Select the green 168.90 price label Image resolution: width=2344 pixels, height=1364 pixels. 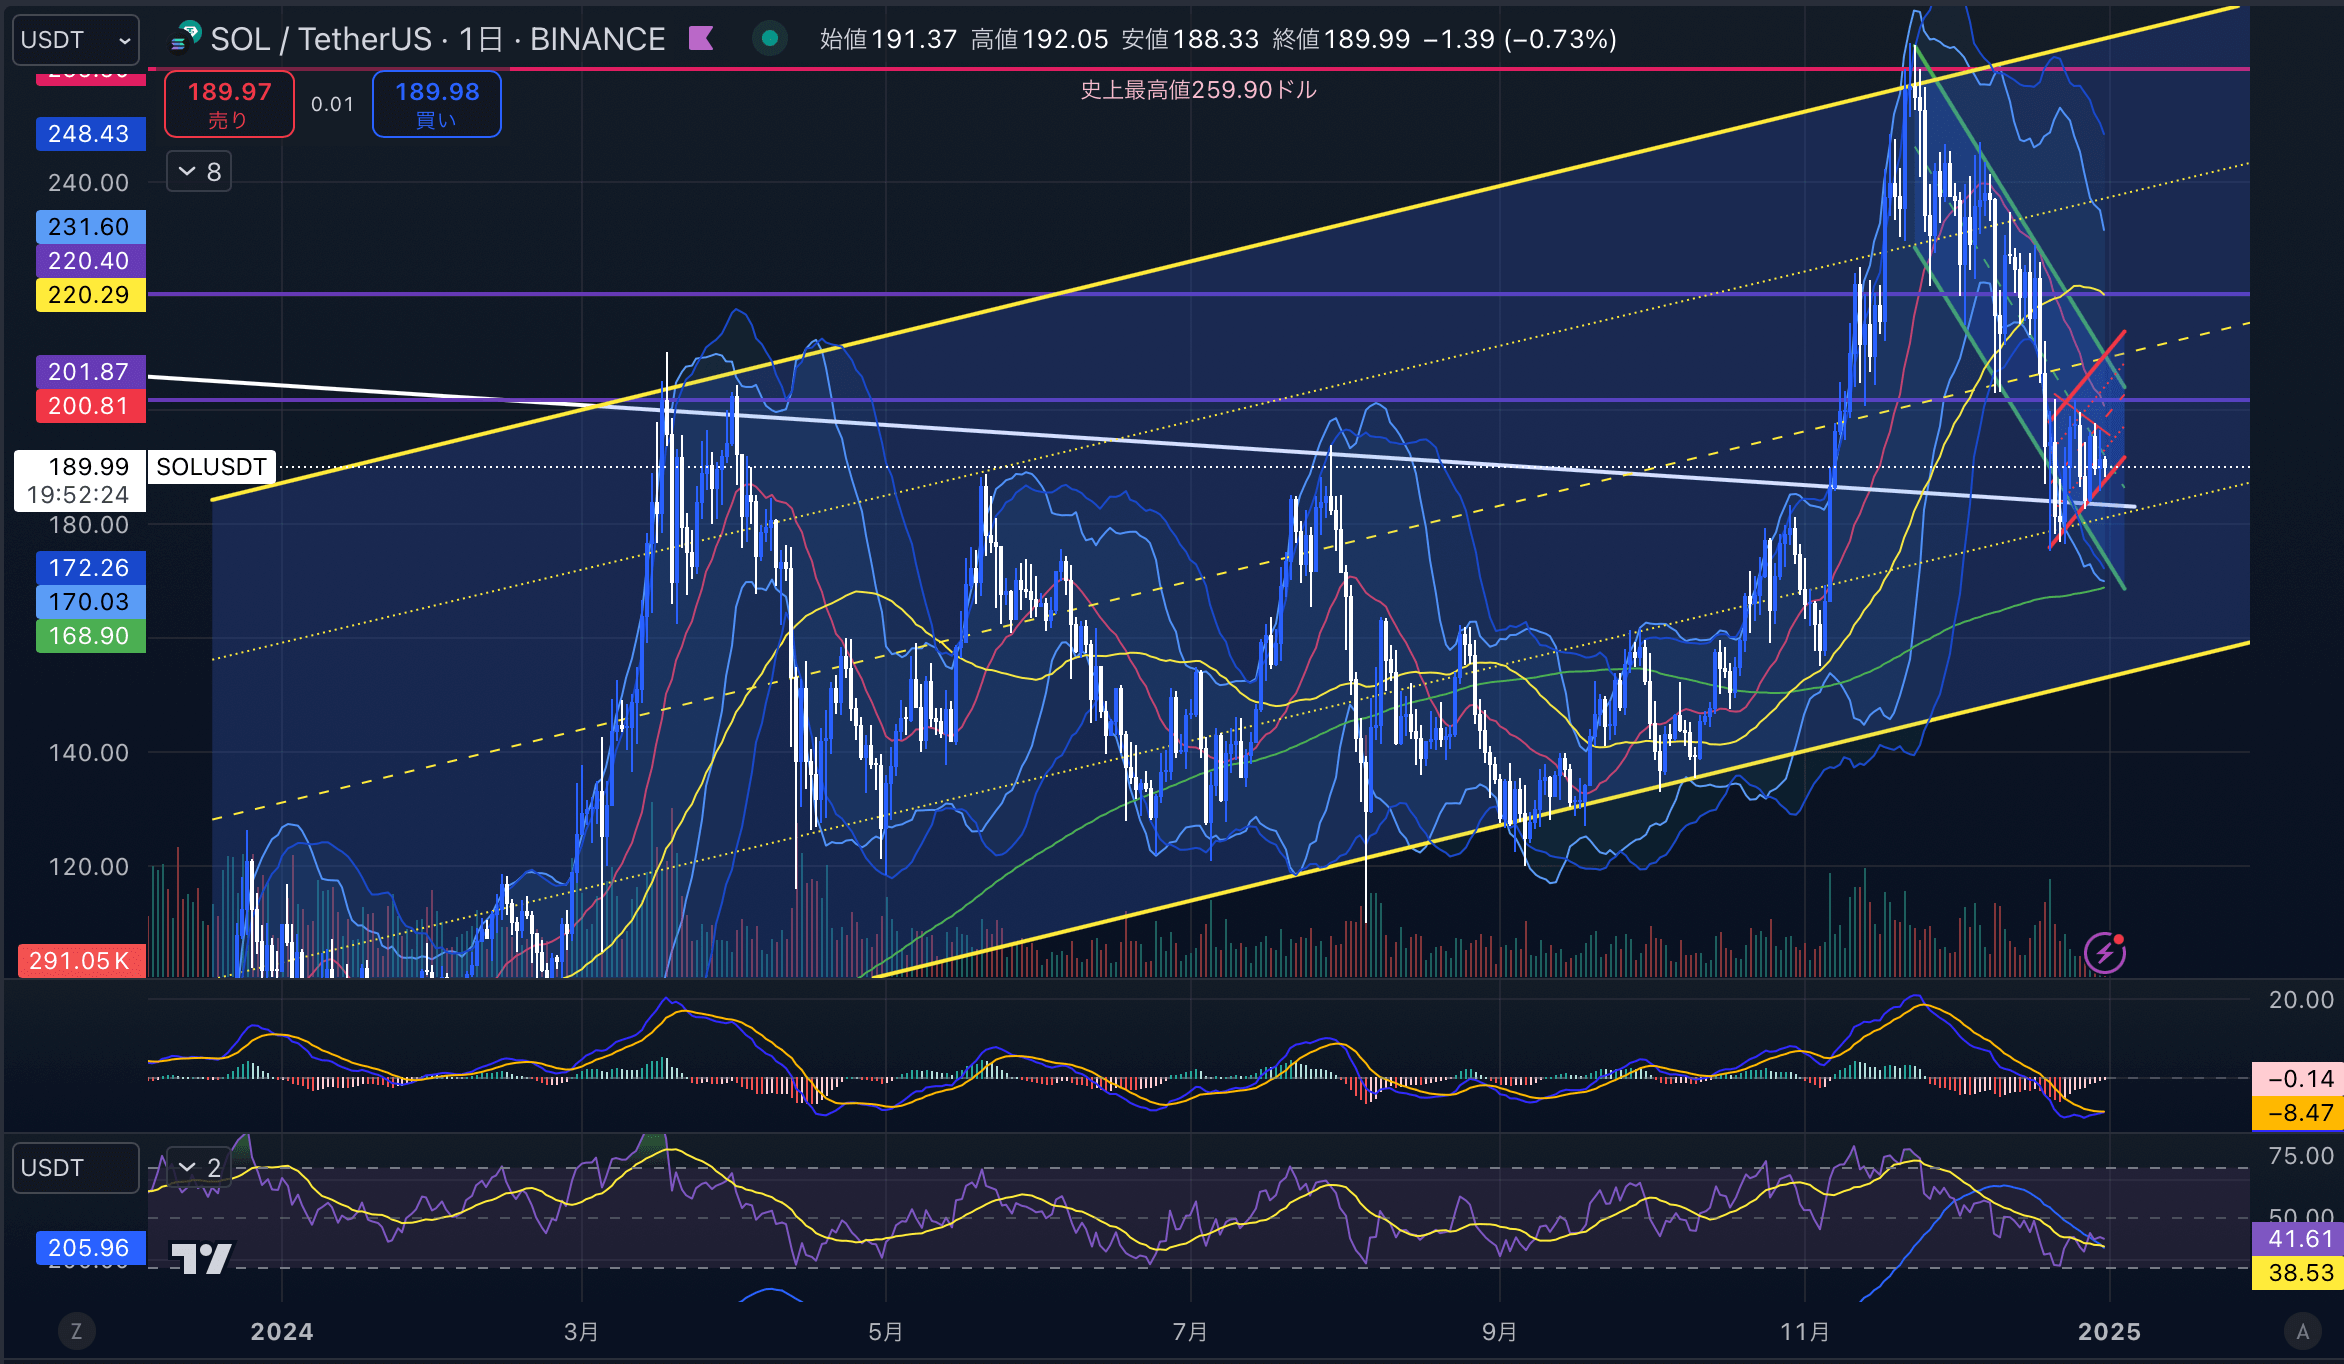tap(90, 636)
